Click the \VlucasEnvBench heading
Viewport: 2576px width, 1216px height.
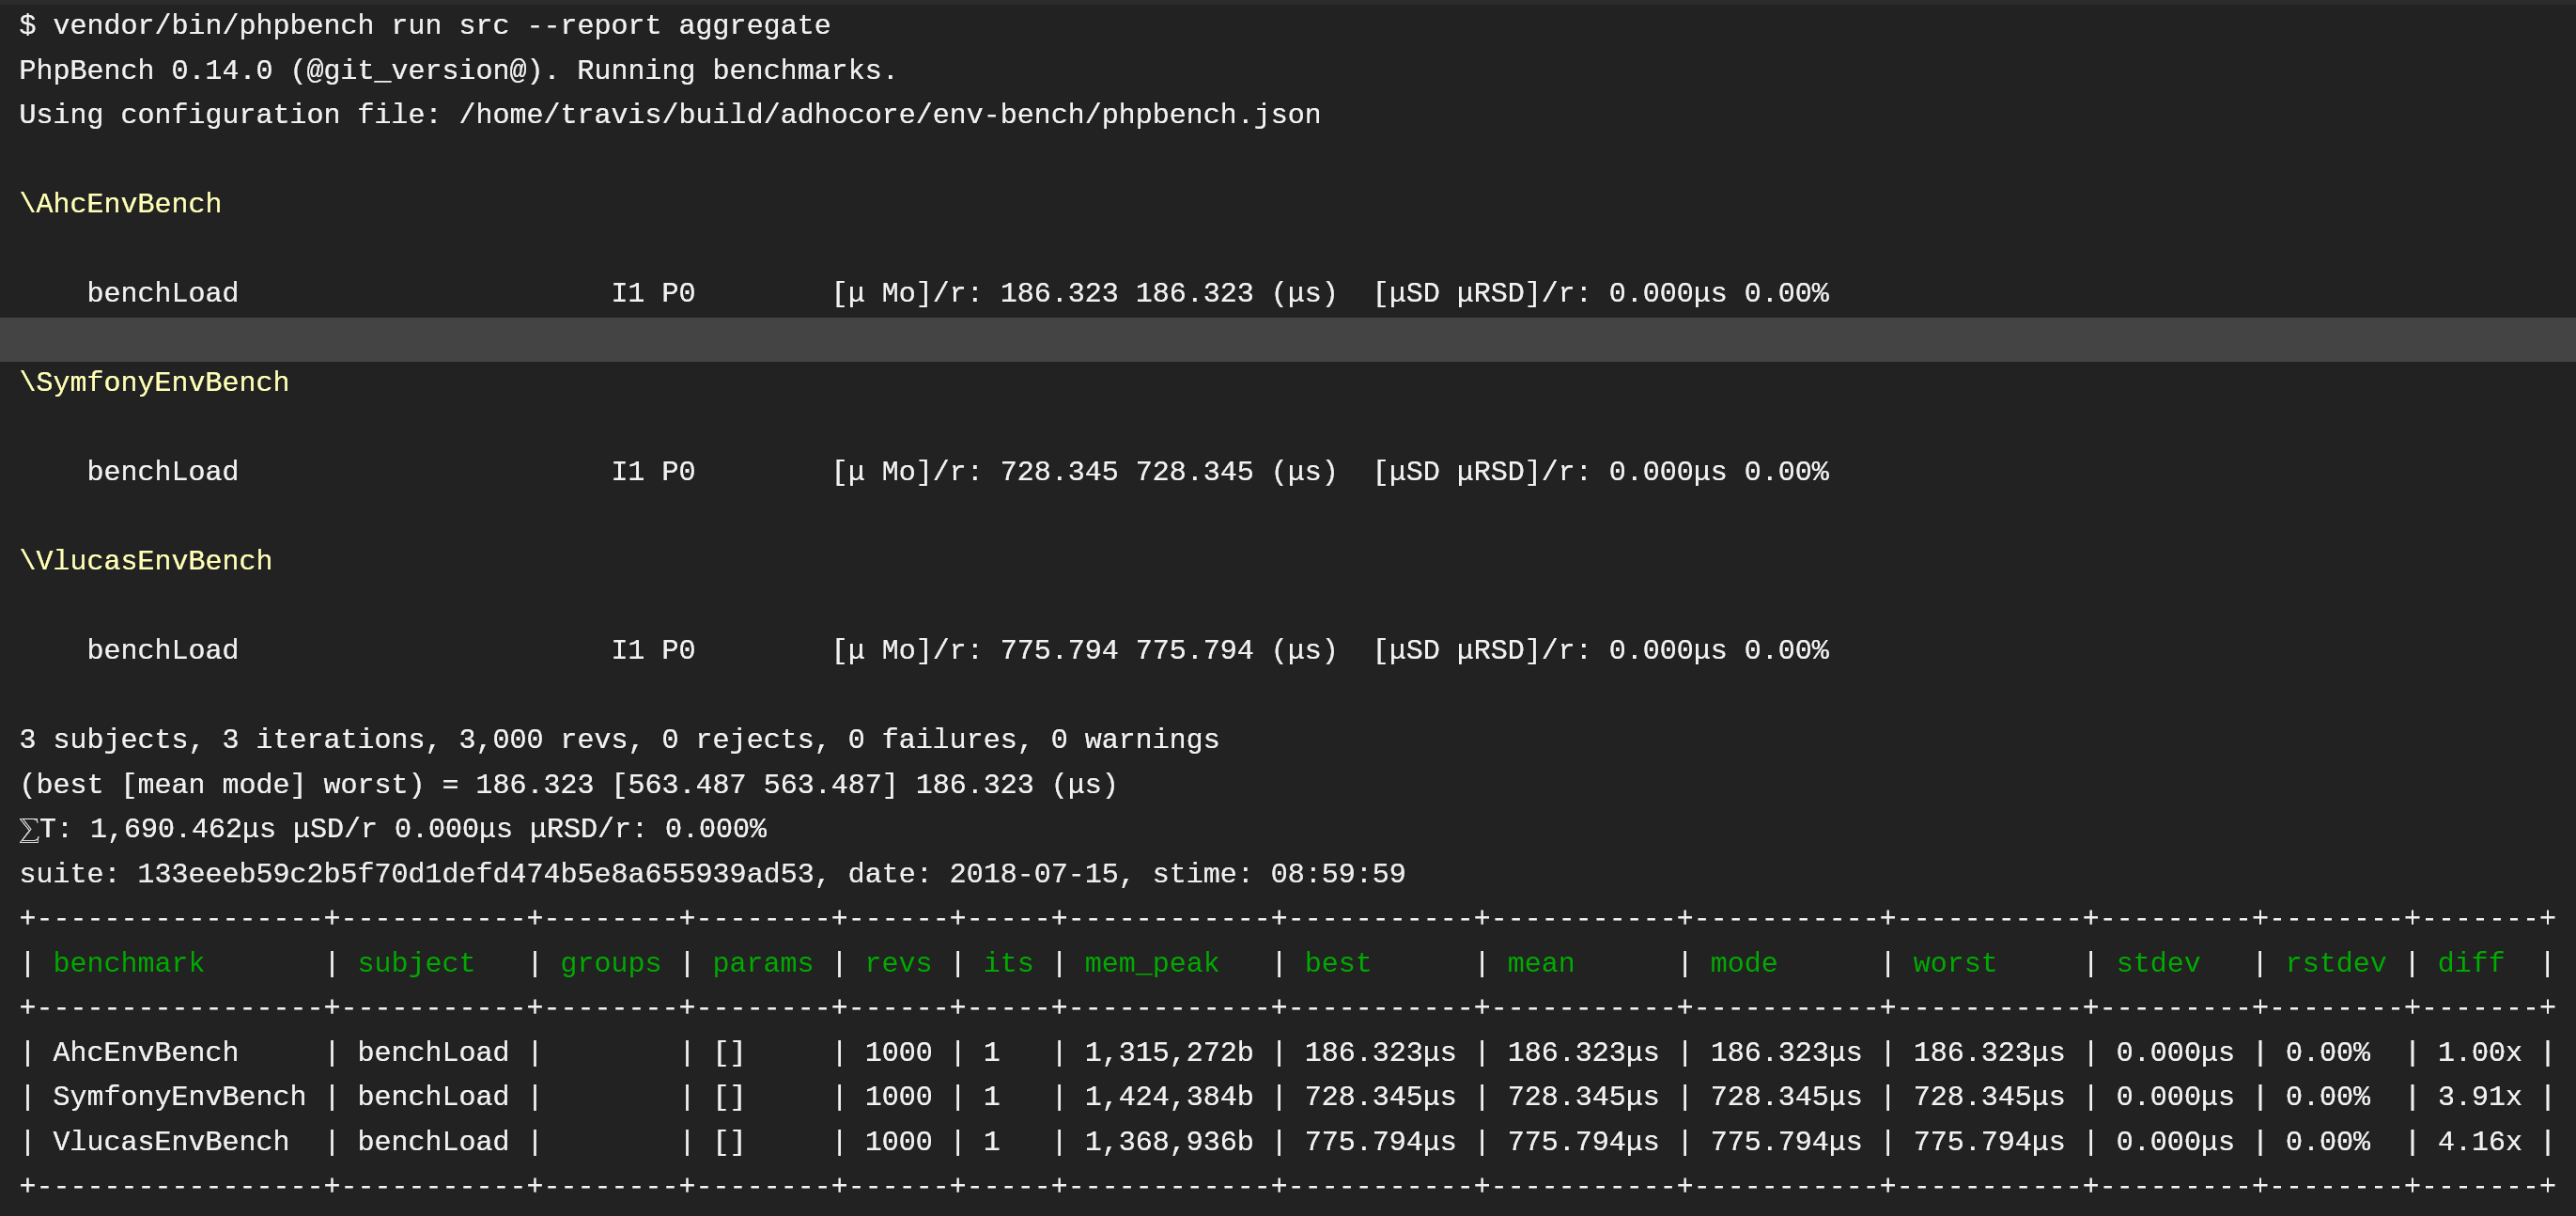(146, 561)
